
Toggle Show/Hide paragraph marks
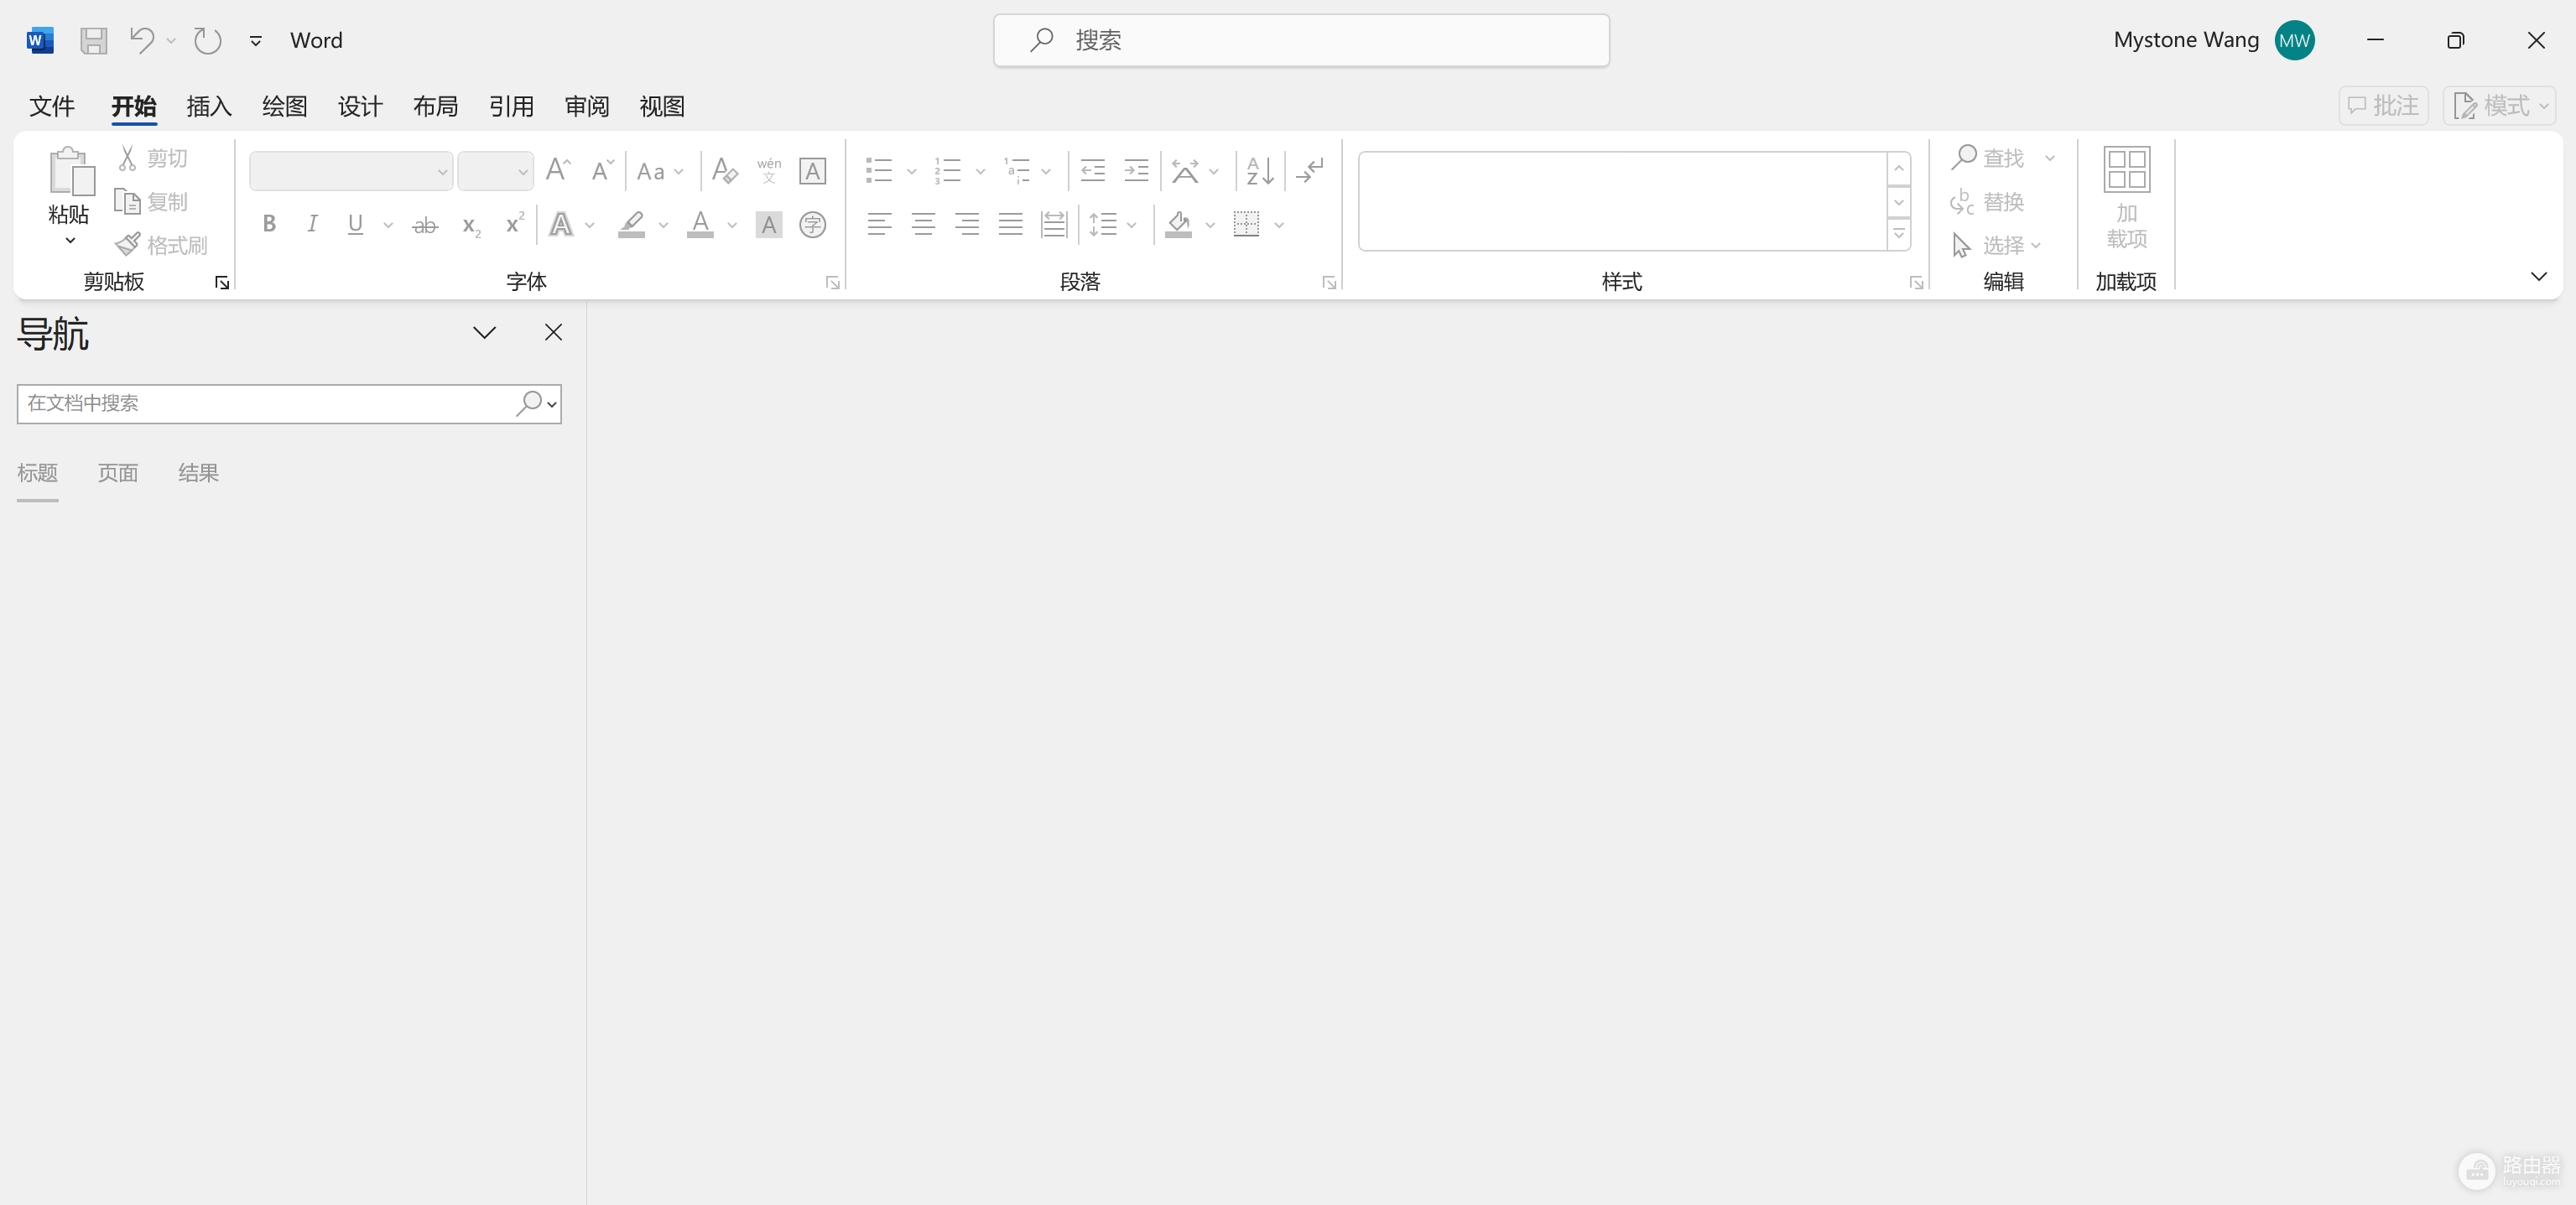[1310, 171]
